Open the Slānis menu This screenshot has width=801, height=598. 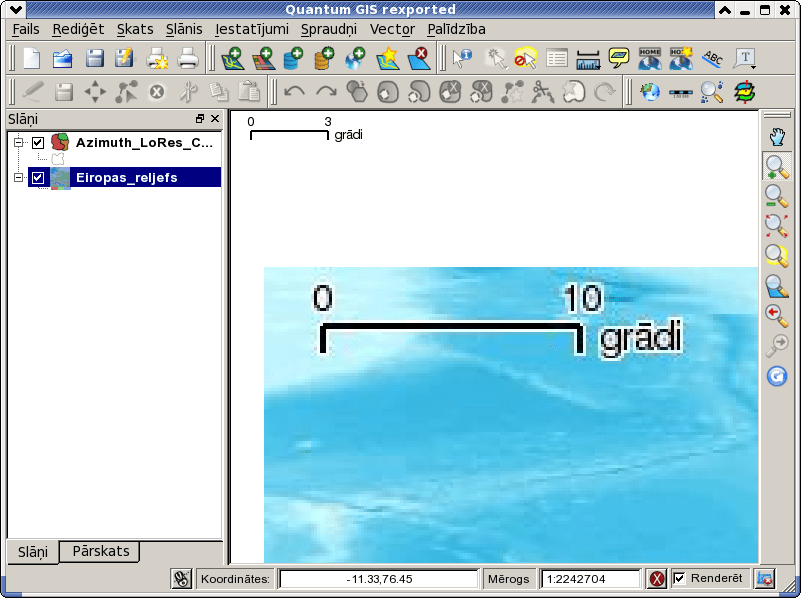[x=184, y=30]
